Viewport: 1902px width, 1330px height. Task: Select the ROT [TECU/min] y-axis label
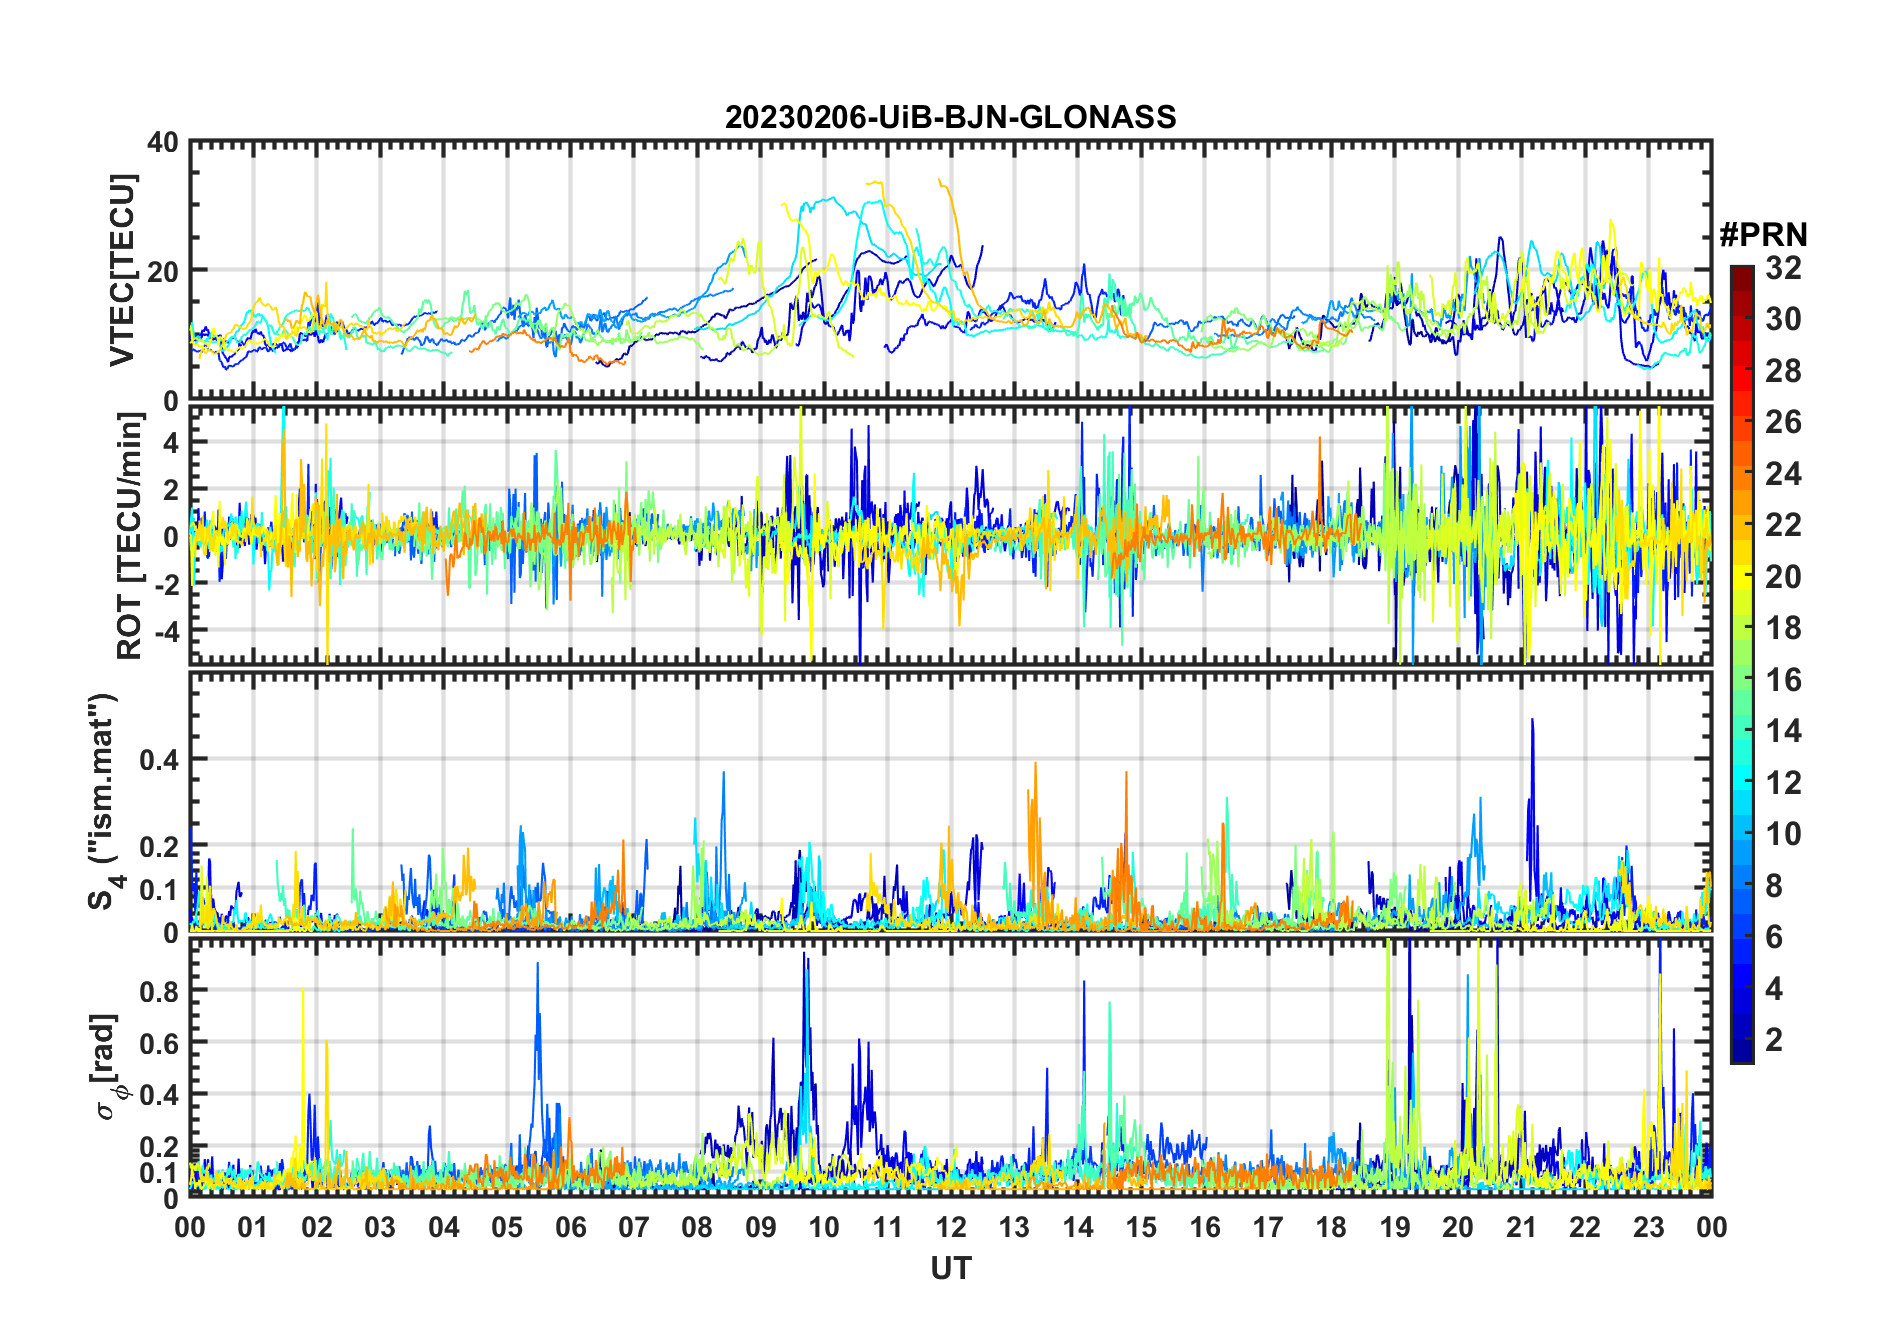[x=129, y=536]
